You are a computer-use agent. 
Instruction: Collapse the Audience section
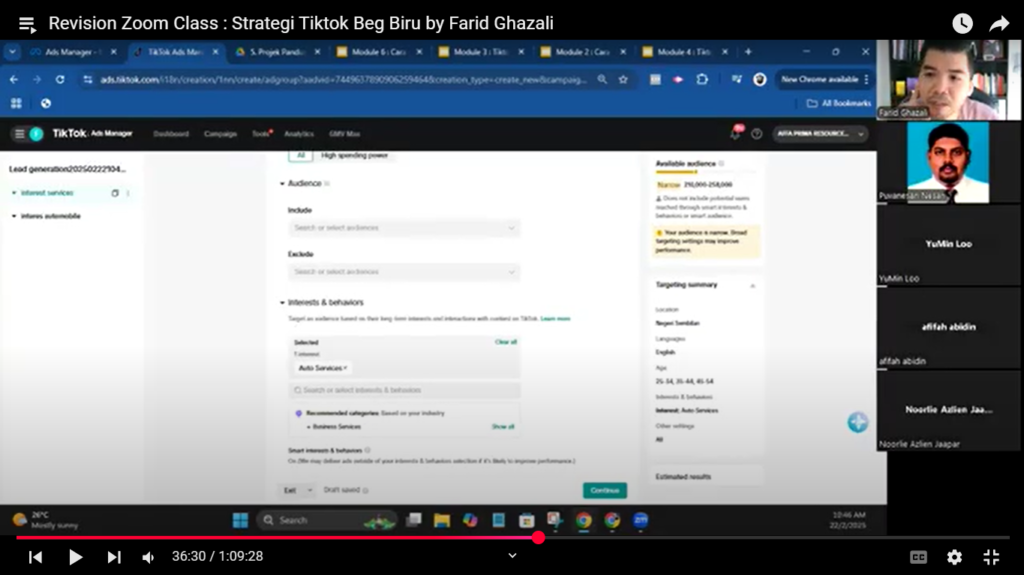pyautogui.click(x=282, y=184)
